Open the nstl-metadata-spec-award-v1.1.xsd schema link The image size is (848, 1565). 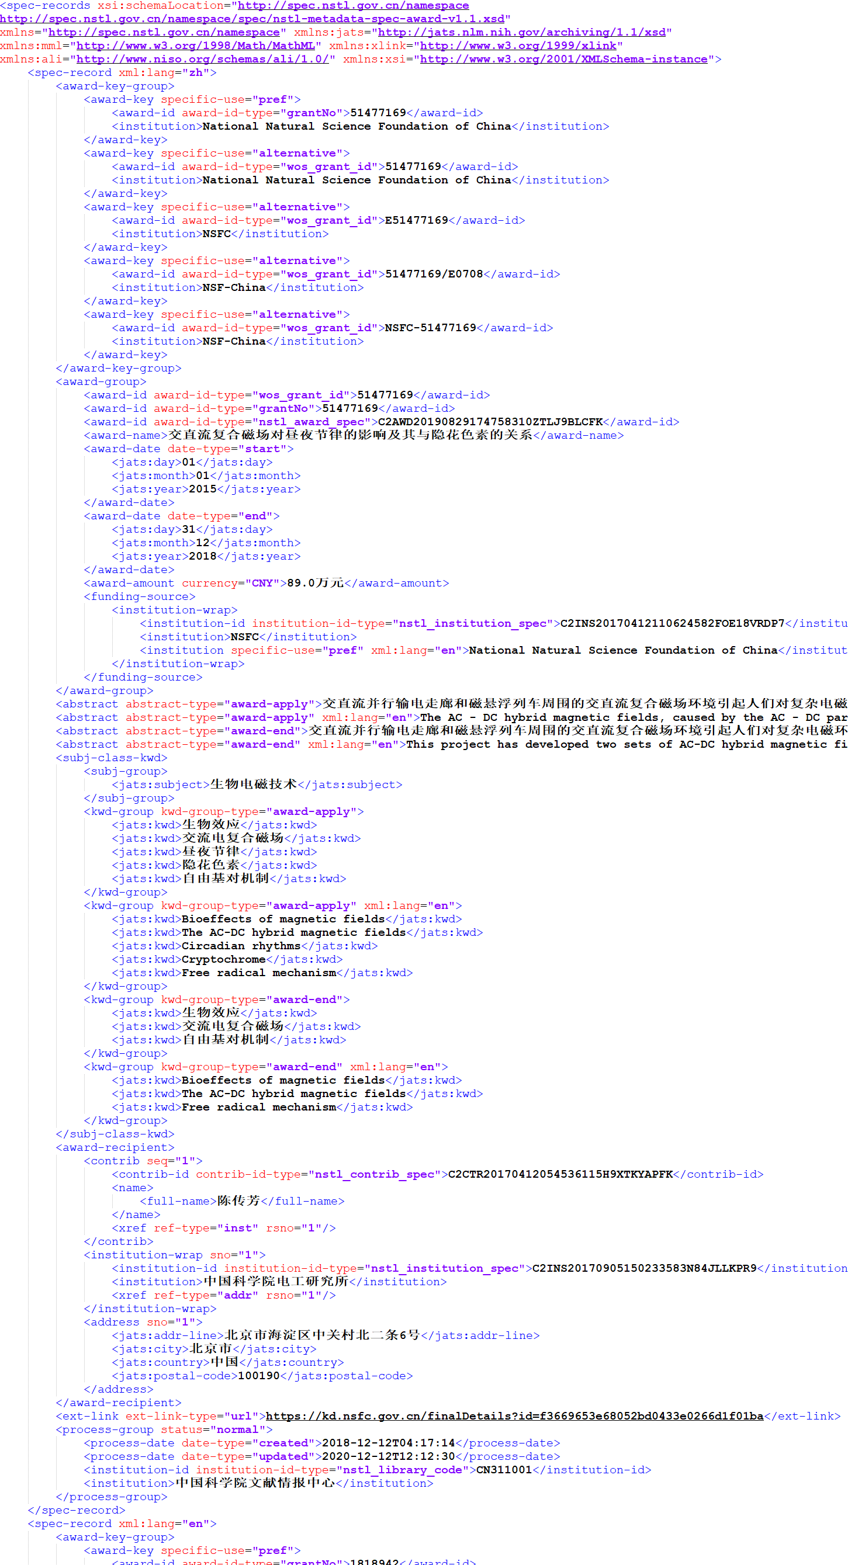coord(253,19)
